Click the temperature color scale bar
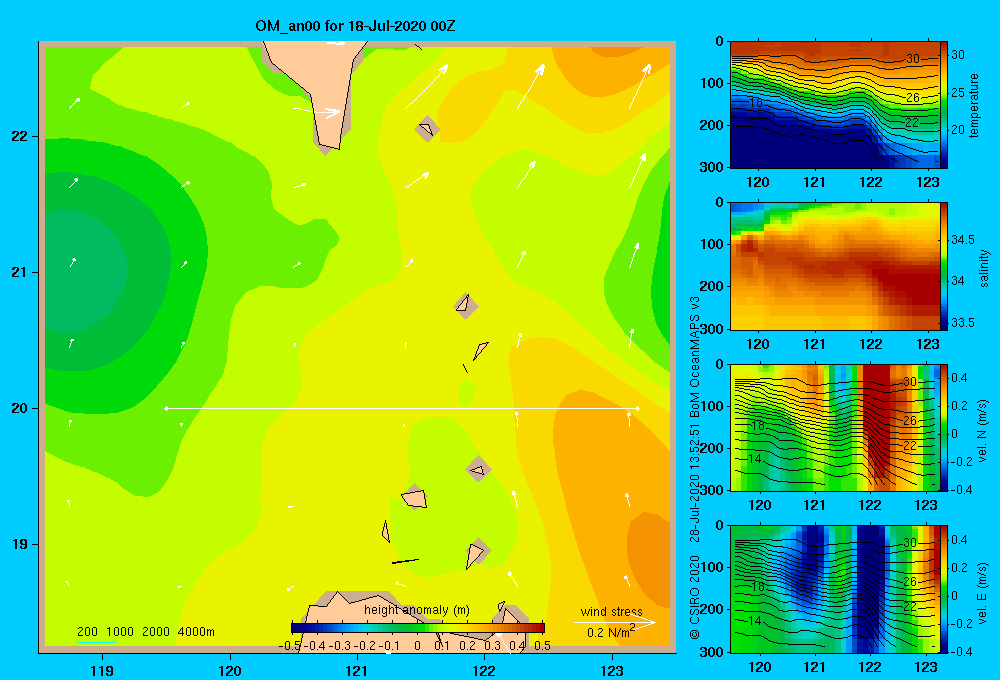Image resolution: width=1000 pixels, height=680 pixels. pos(944,105)
